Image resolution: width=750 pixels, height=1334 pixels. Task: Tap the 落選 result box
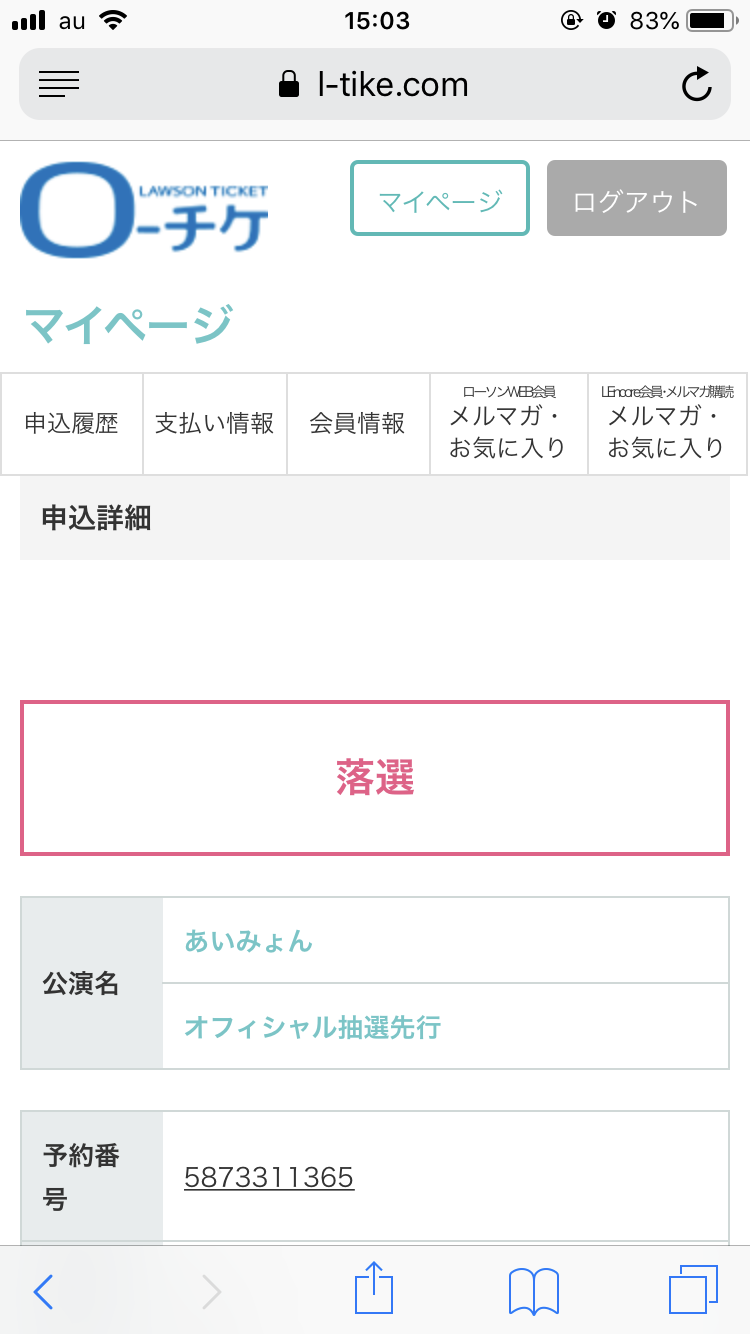(x=375, y=778)
